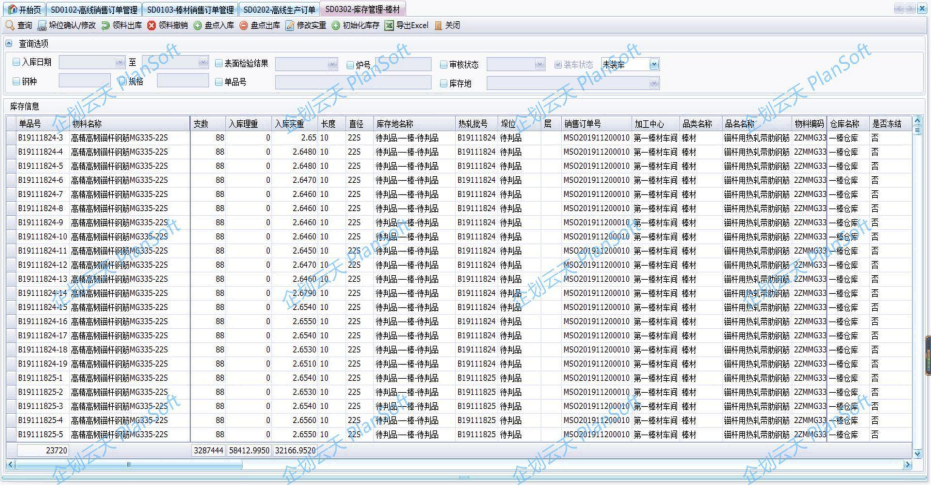This screenshot has width=931, height=485.
Task: Click the 库存地名称 column header
Action: [x=413, y=123]
